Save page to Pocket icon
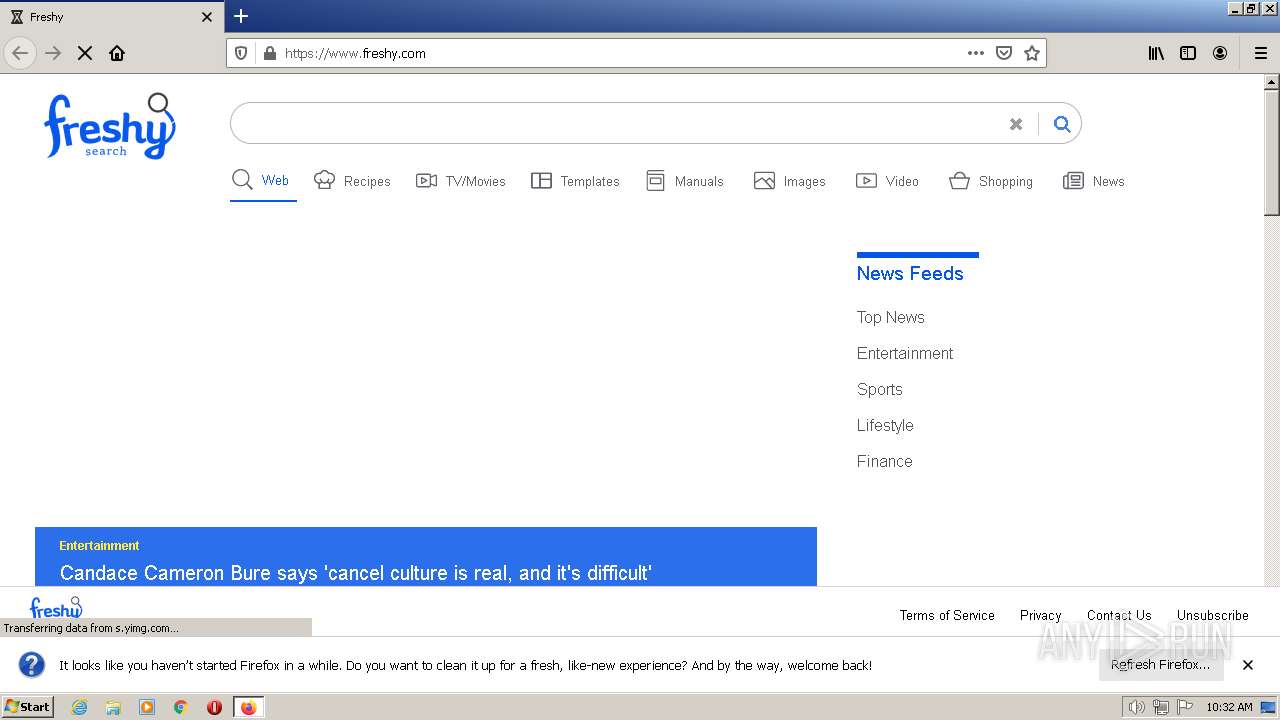The height and width of the screenshot is (720, 1280). [1004, 53]
